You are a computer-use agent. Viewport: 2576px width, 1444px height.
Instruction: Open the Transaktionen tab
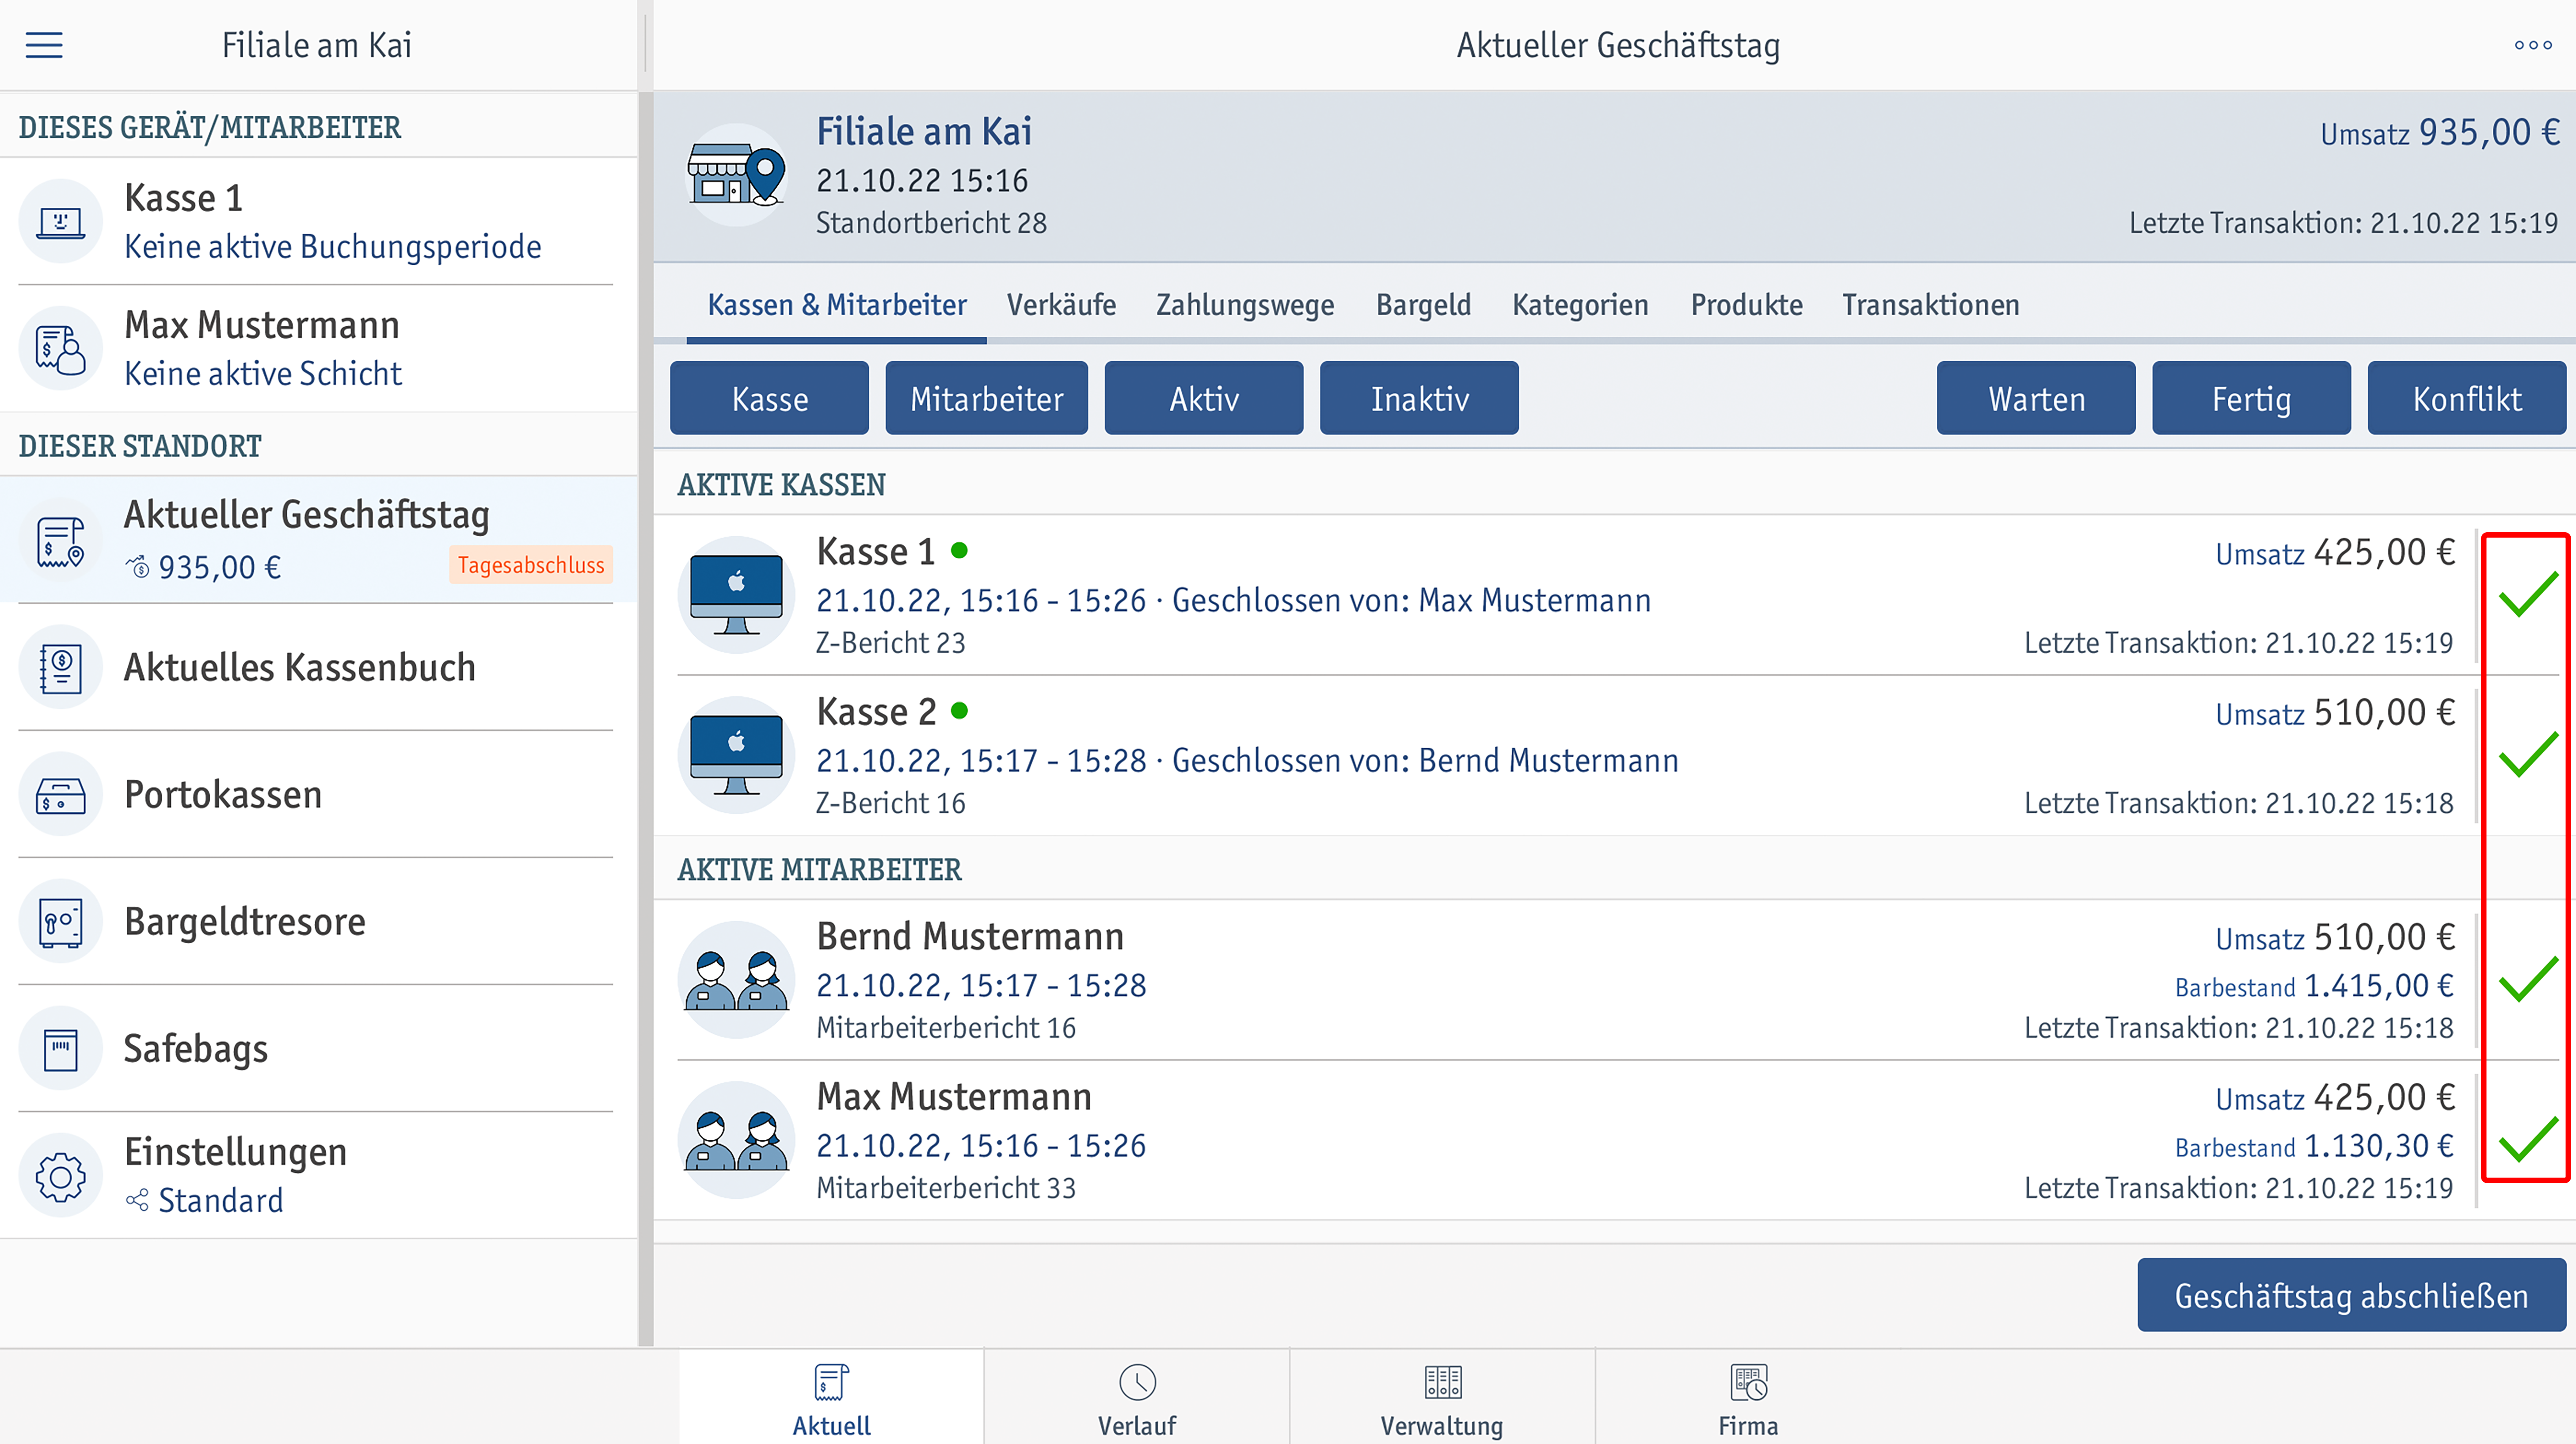point(1930,305)
